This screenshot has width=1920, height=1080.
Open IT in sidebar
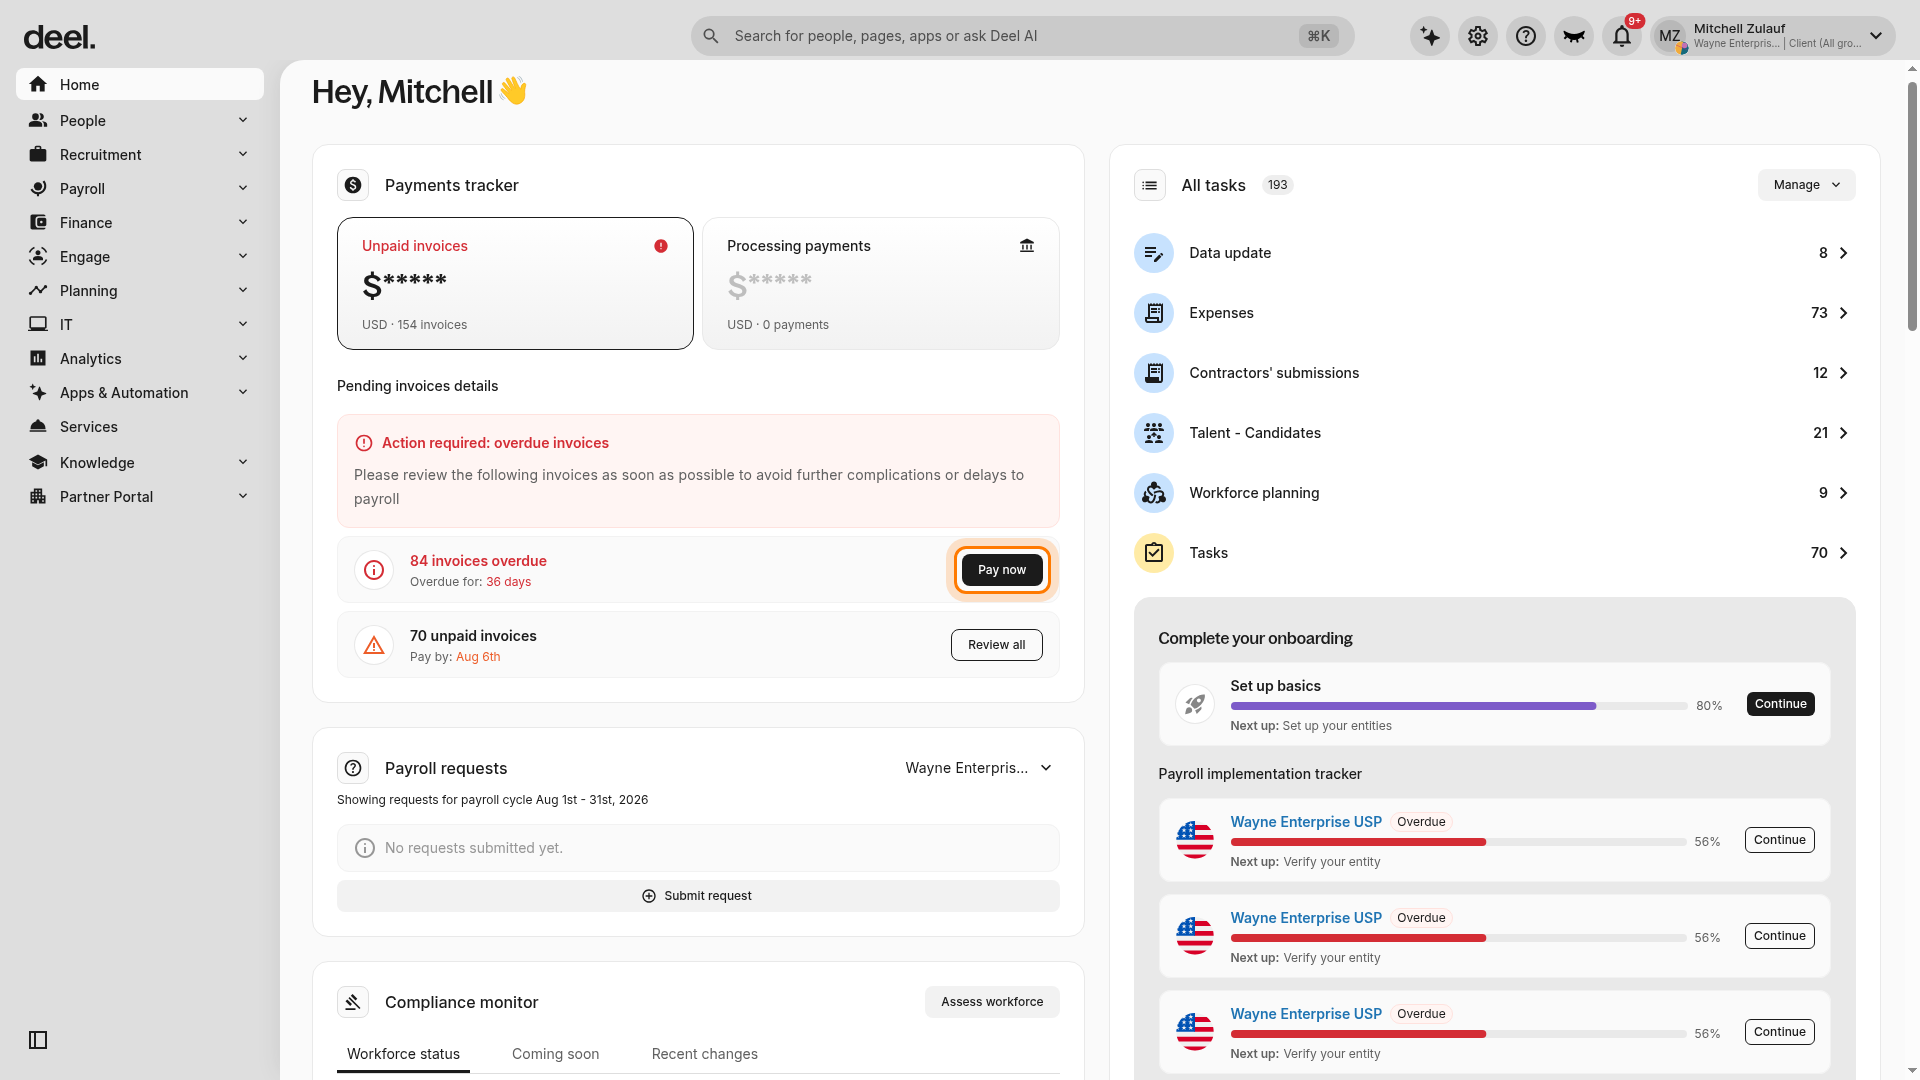pos(140,325)
